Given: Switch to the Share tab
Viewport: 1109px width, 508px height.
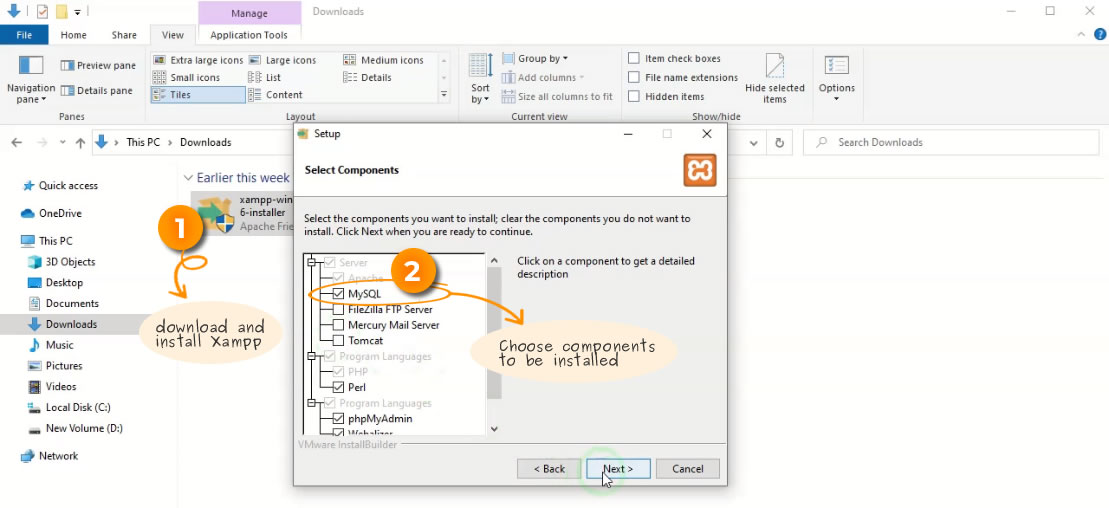Looking at the screenshot, I should tap(124, 35).
